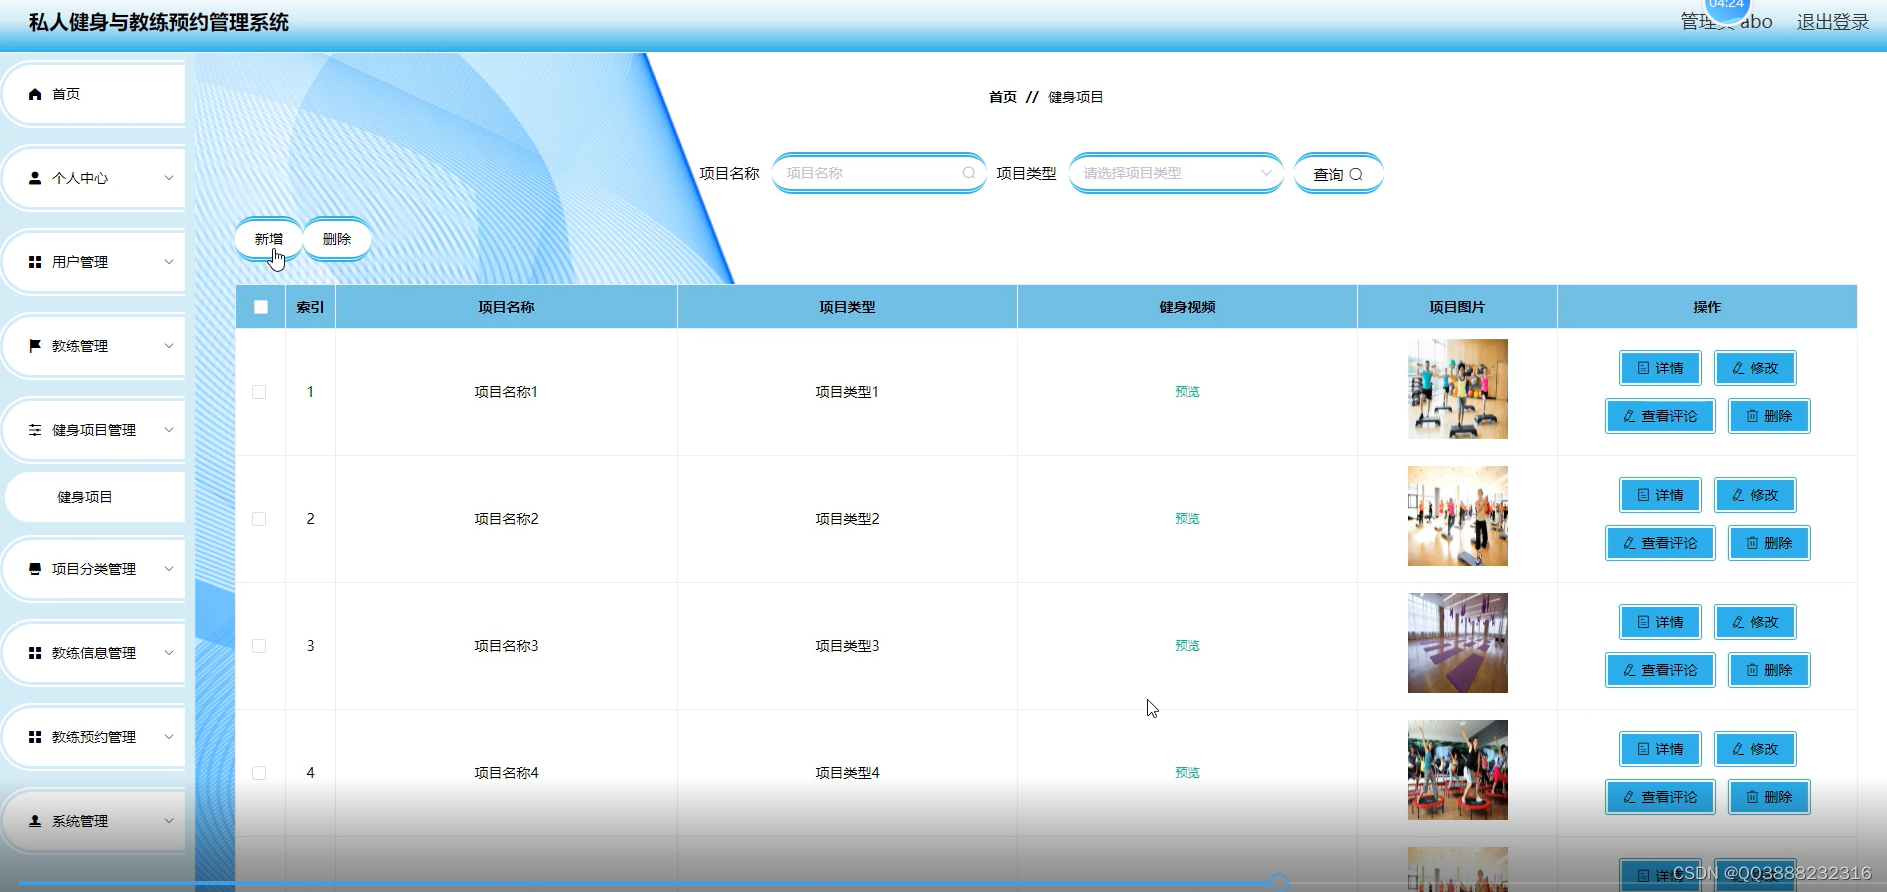Click 修改 for 项目名称3

pos(1755,622)
